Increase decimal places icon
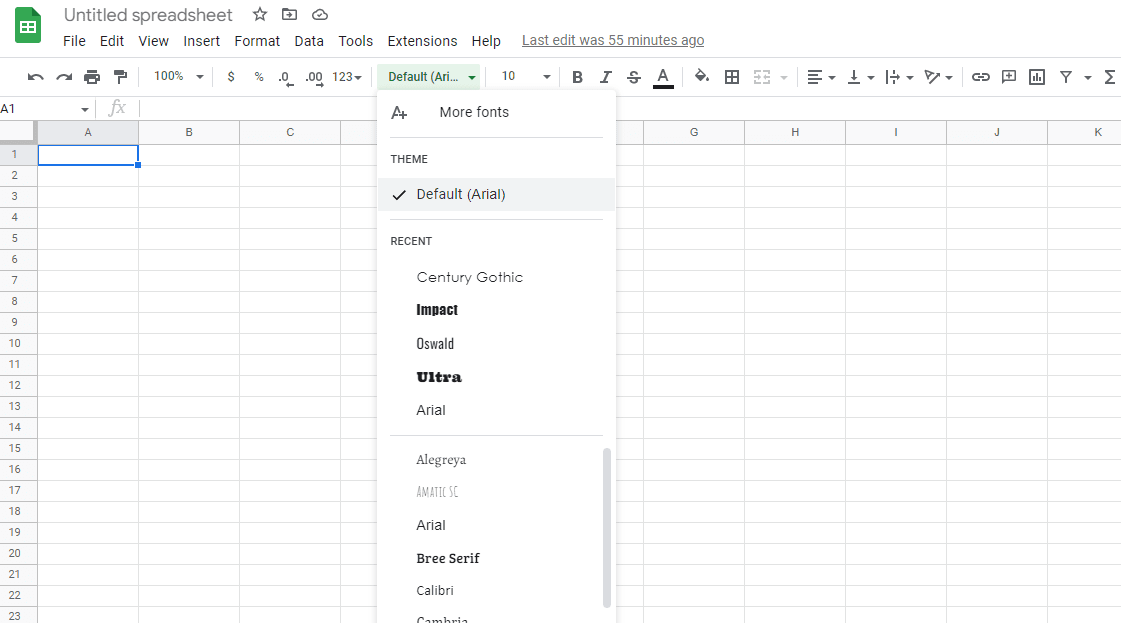 pos(314,77)
